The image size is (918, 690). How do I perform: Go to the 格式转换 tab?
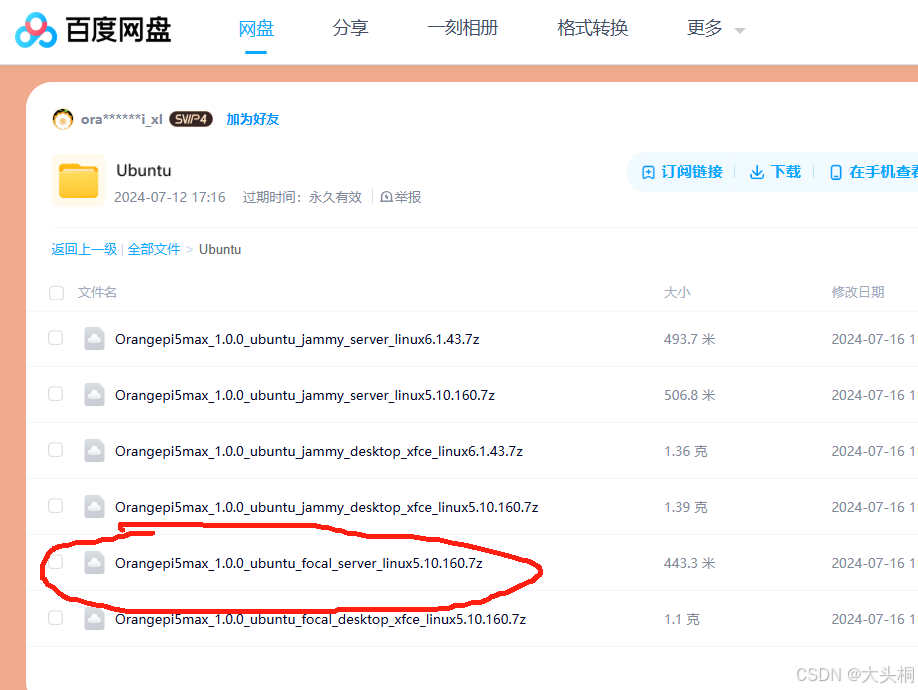tap(592, 28)
